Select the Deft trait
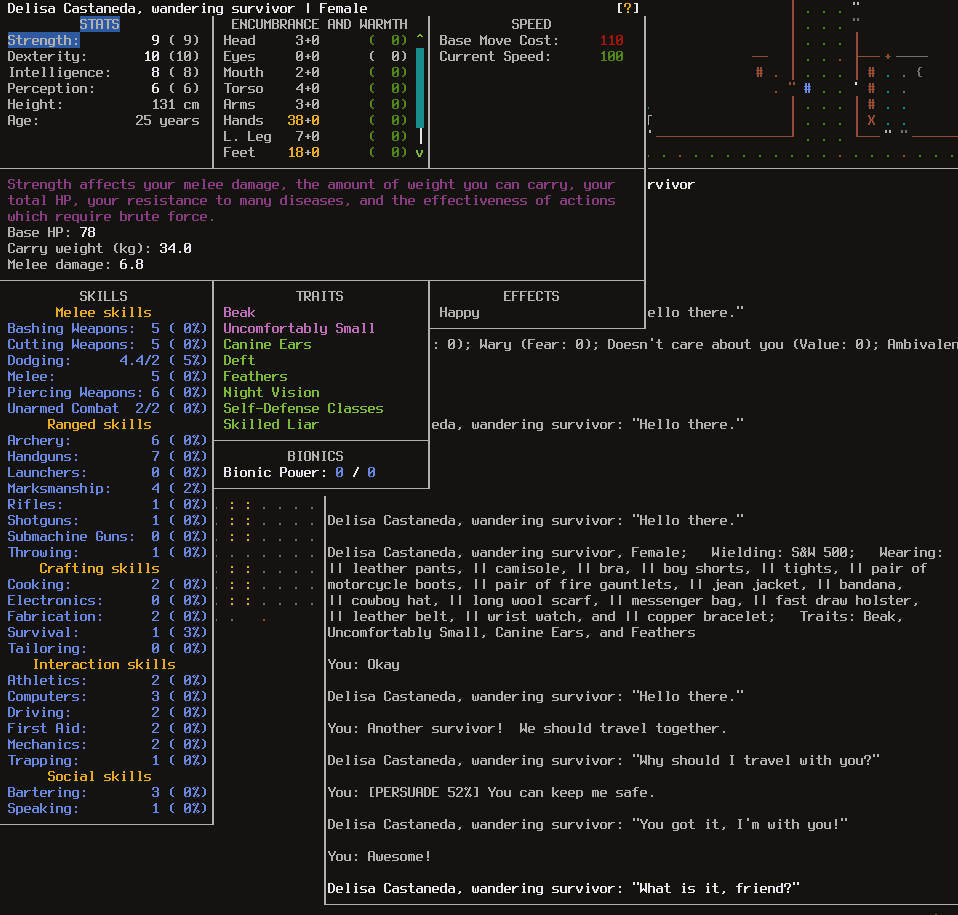Viewport: 958px width, 915px height. [x=239, y=360]
